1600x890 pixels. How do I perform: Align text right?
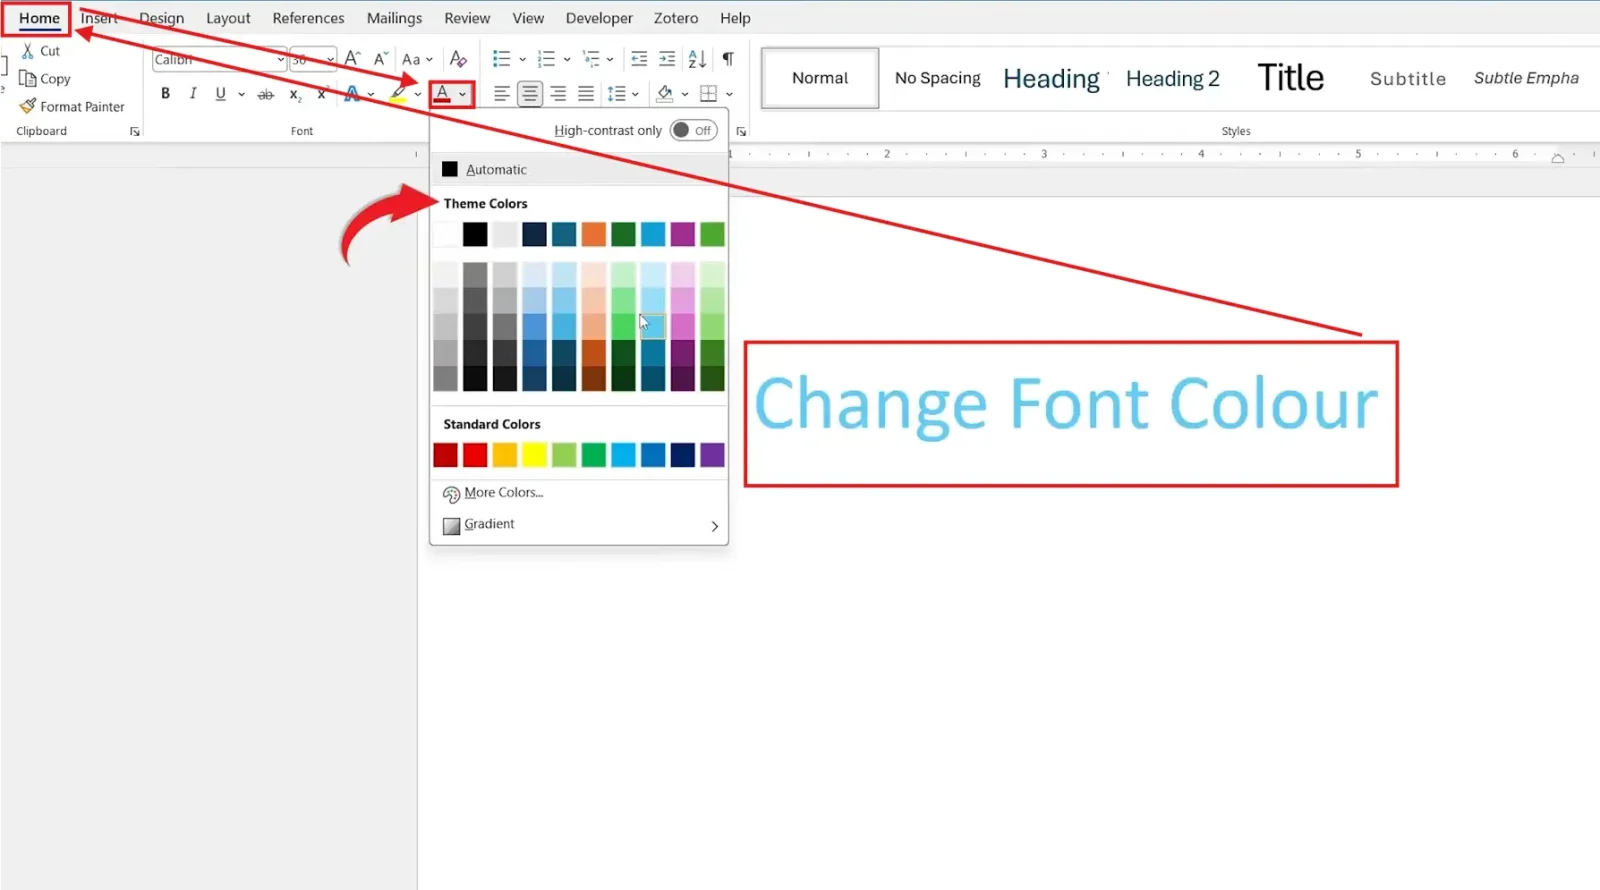coord(558,94)
